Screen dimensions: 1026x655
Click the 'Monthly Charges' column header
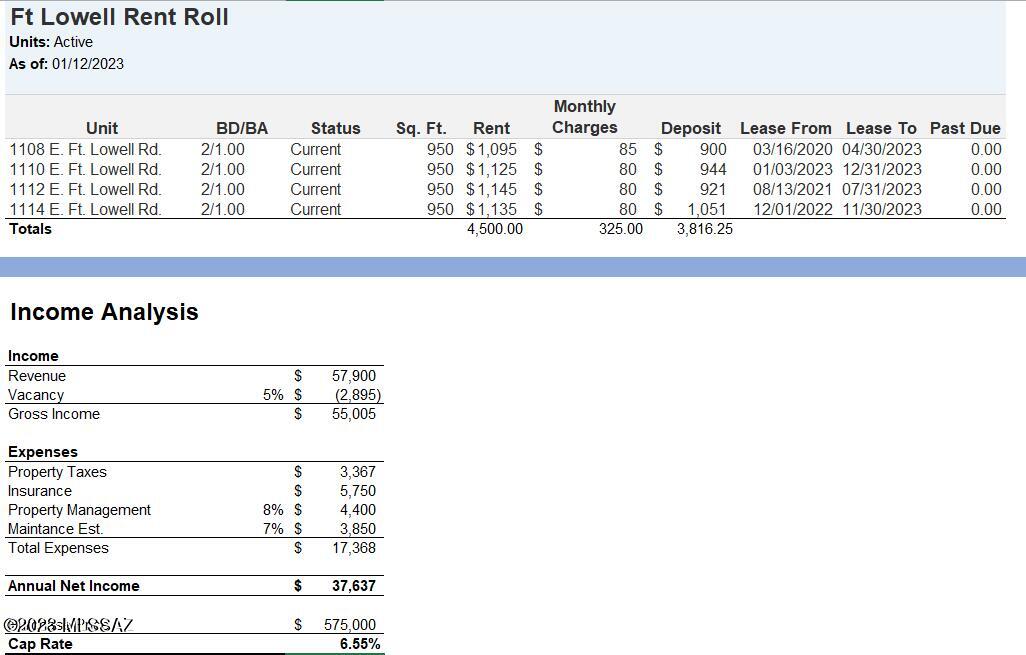pyautogui.click(x=585, y=117)
